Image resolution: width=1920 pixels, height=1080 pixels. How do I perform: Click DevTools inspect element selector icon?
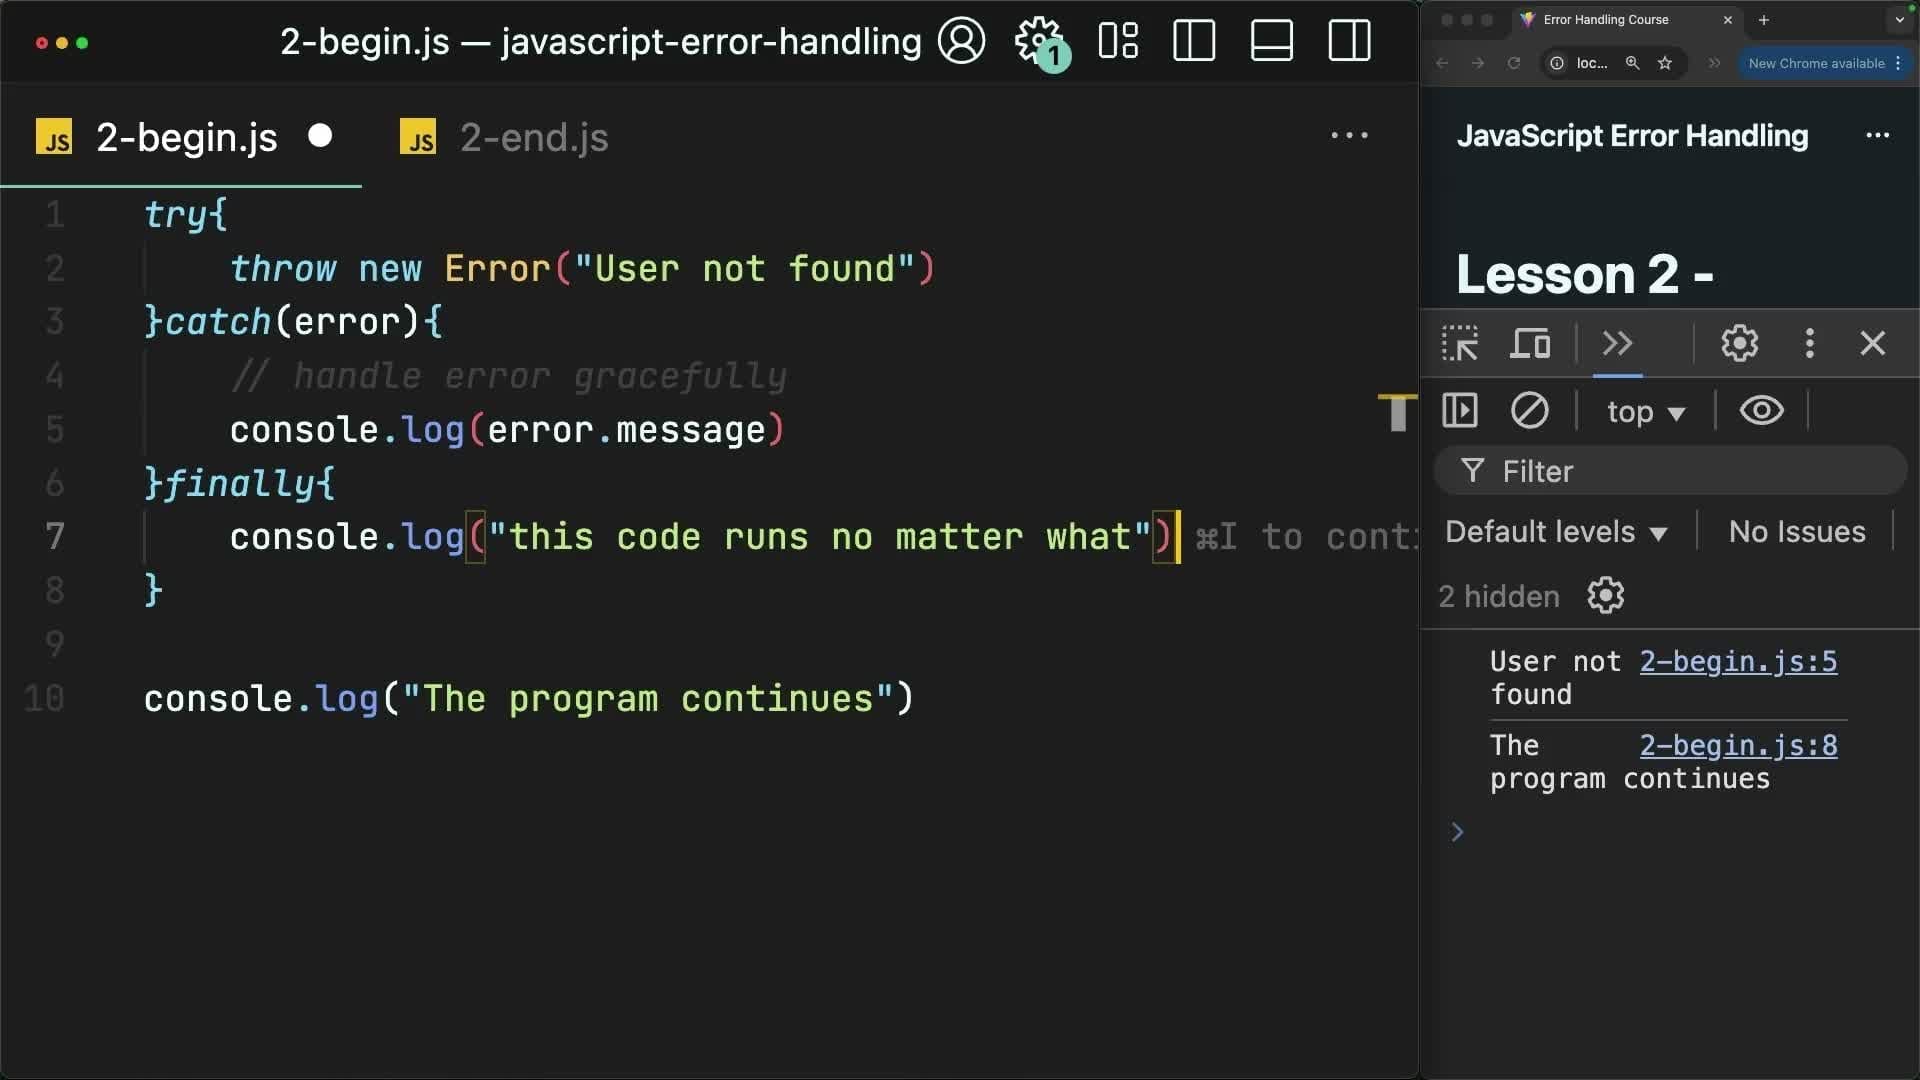(1460, 344)
